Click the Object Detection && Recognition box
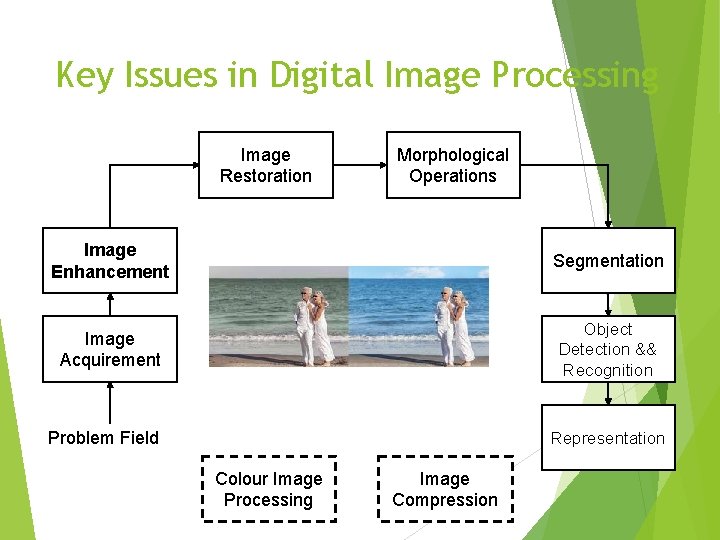This screenshot has width=720, height=540. pos(608,349)
